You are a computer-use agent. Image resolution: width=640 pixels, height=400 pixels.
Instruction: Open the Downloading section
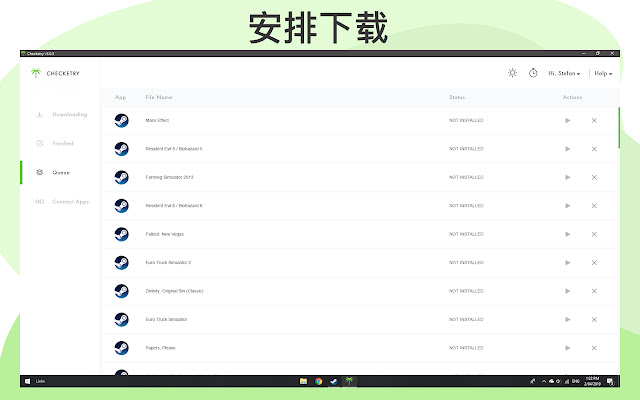click(x=61, y=115)
